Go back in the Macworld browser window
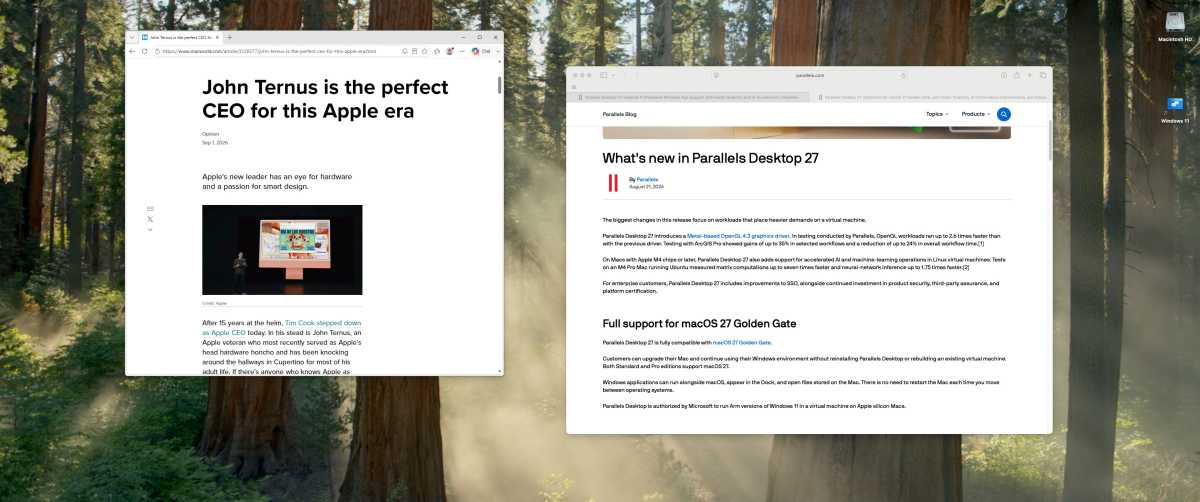The width and height of the screenshot is (1200, 502). pyautogui.click(x=132, y=51)
